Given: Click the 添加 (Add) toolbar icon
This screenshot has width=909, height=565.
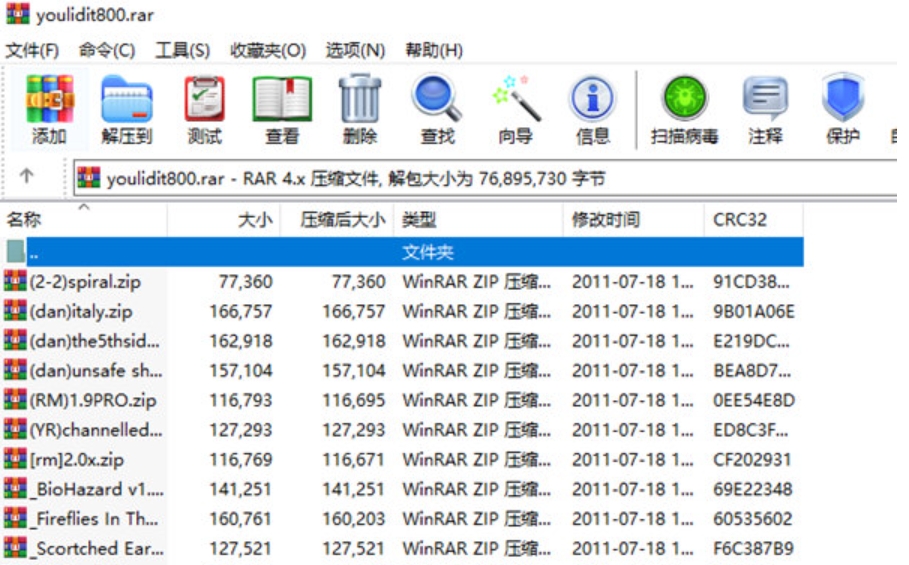Looking at the screenshot, I should tap(49, 99).
